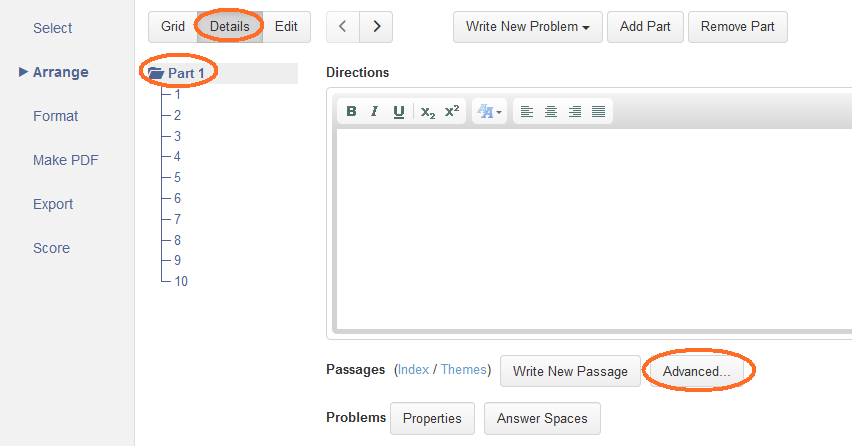Justify the directions text

(x=598, y=111)
